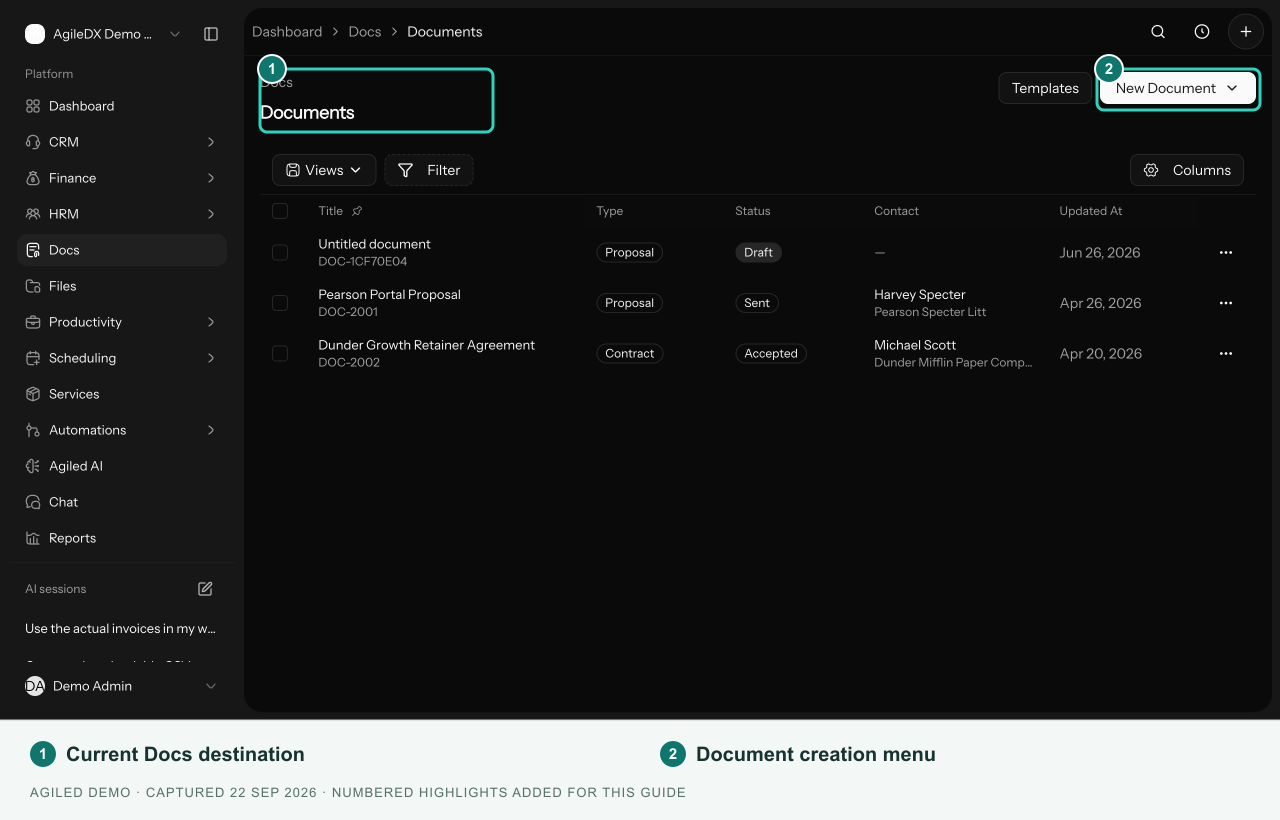Screen dimensions: 1280x820
Task: Open the New Document dropdown
Action: click(1177, 88)
